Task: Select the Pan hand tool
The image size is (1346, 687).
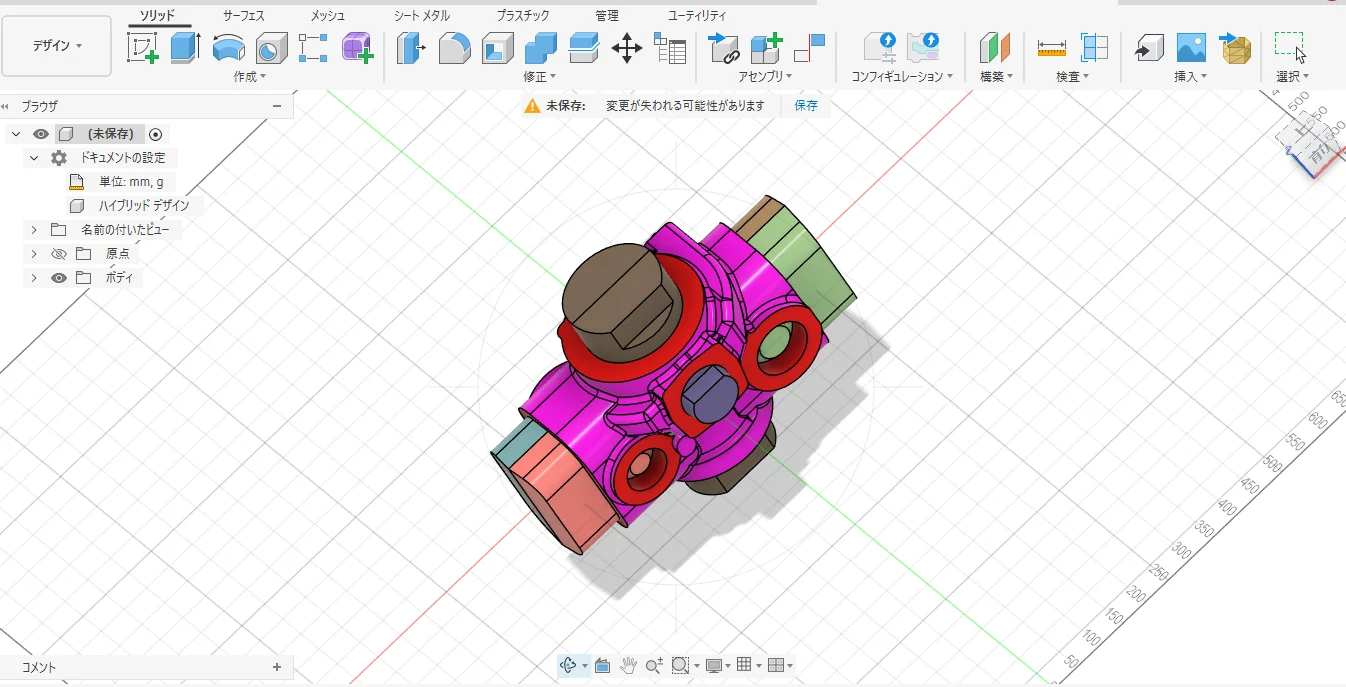Action: pyautogui.click(x=628, y=665)
